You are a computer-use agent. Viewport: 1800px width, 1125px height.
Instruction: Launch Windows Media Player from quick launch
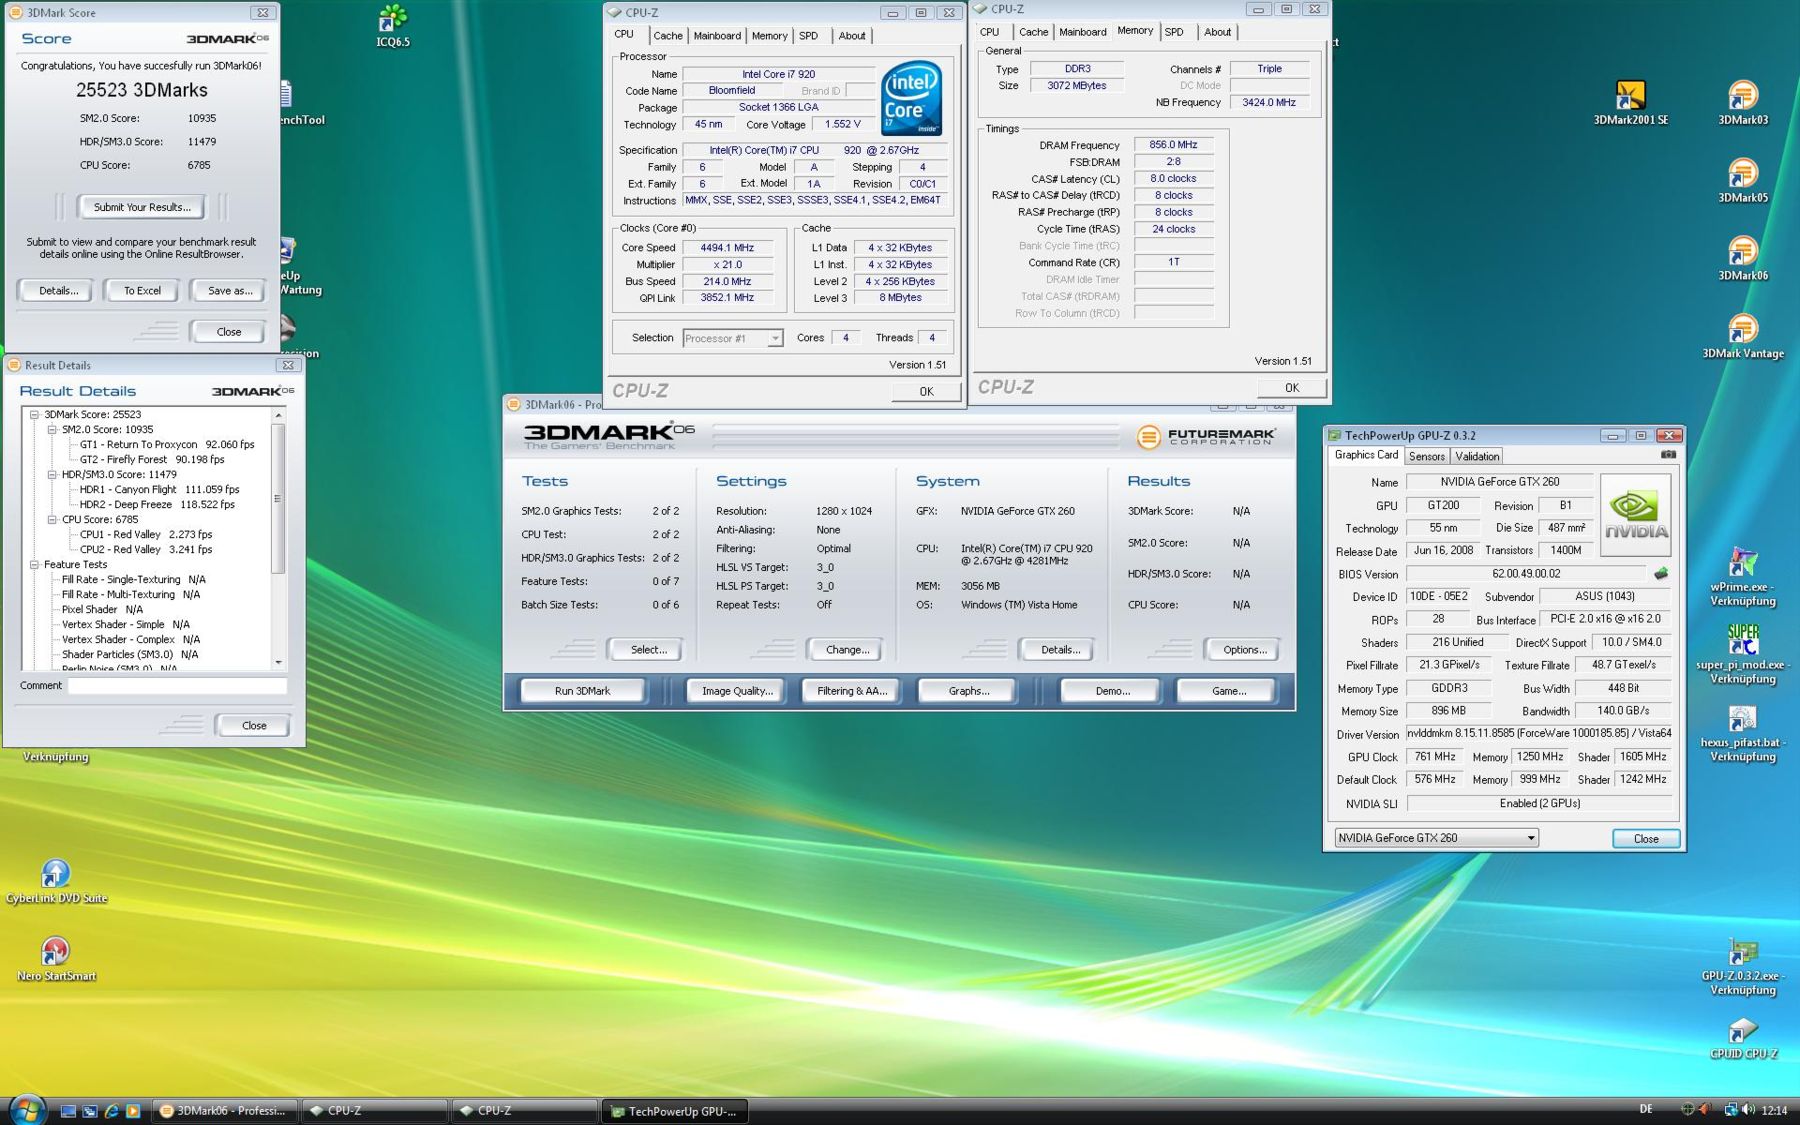tap(132, 1110)
